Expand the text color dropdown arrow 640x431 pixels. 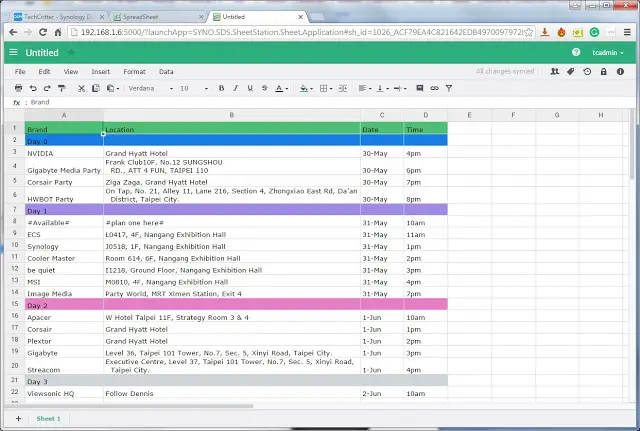pyautogui.click(x=287, y=89)
